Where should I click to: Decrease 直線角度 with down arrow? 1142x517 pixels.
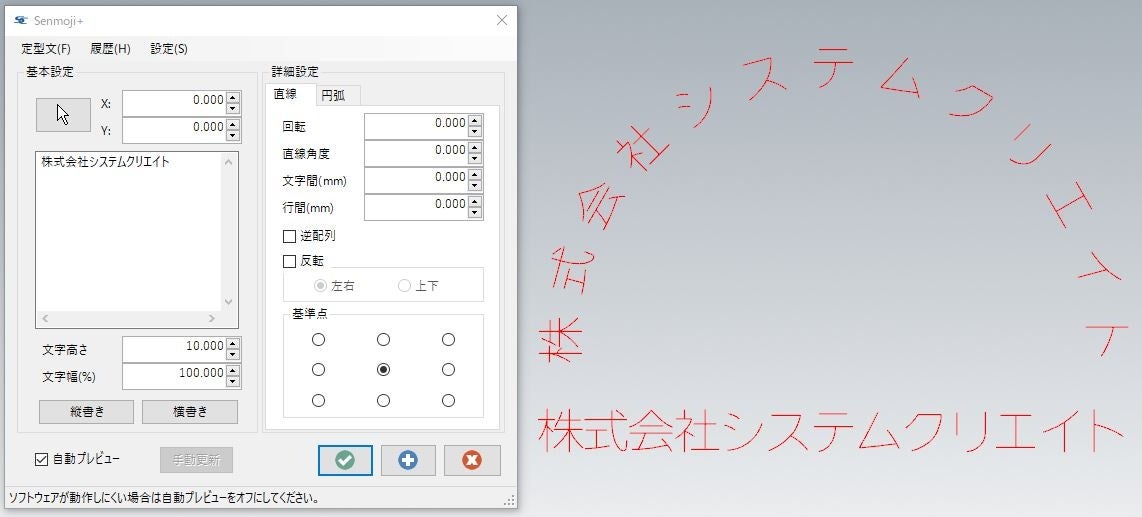pyautogui.click(x=475, y=159)
